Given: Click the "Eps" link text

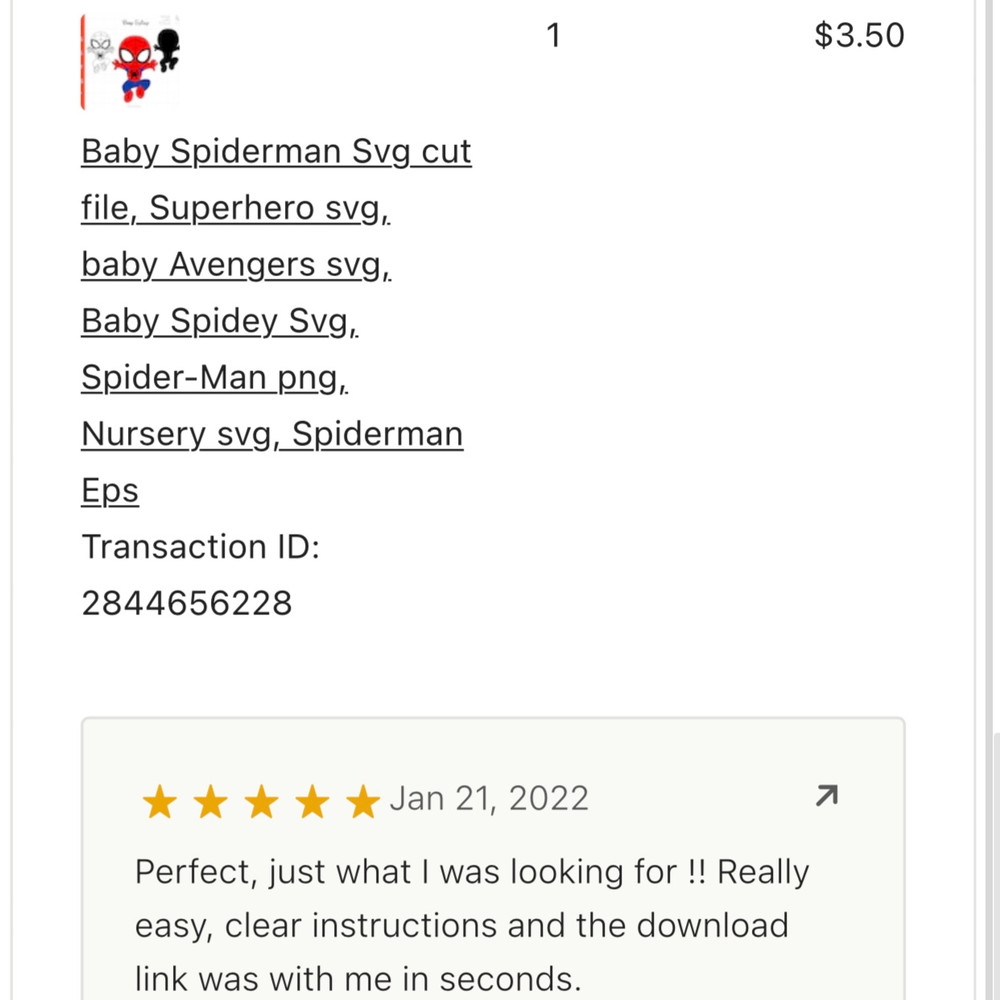Looking at the screenshot, I should pos(110,491).
